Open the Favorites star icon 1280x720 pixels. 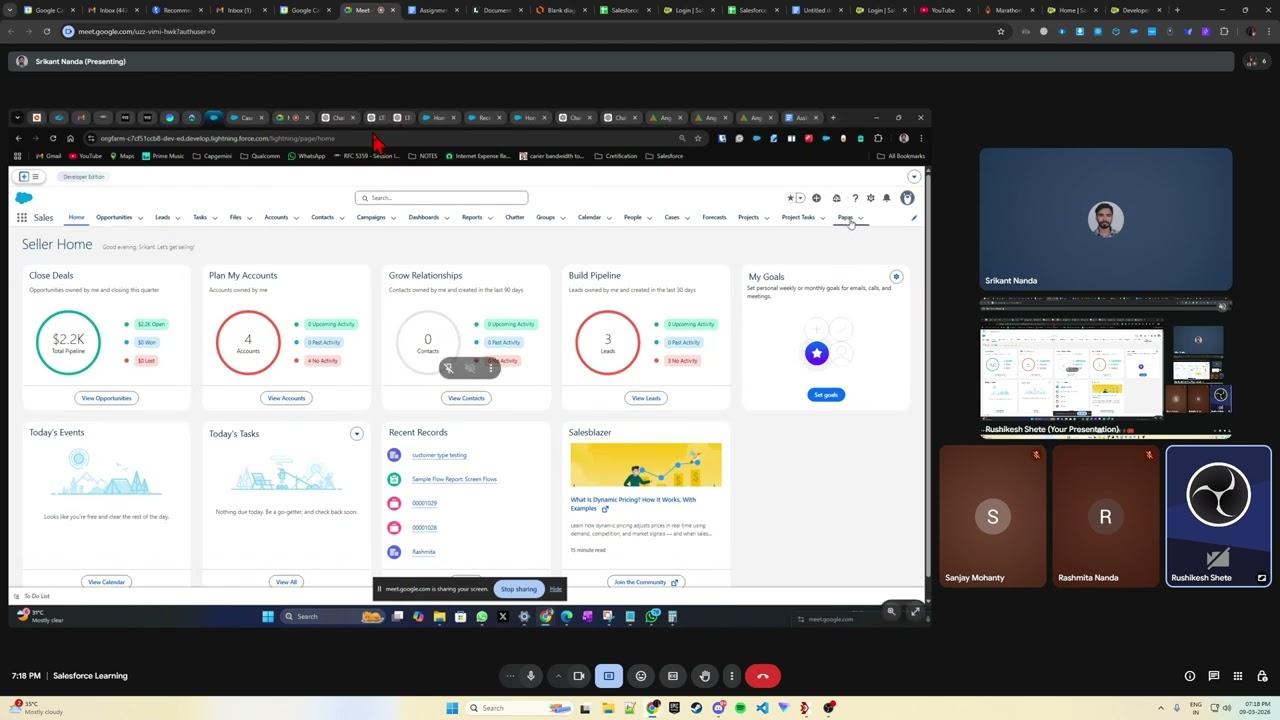pos(790,198)
